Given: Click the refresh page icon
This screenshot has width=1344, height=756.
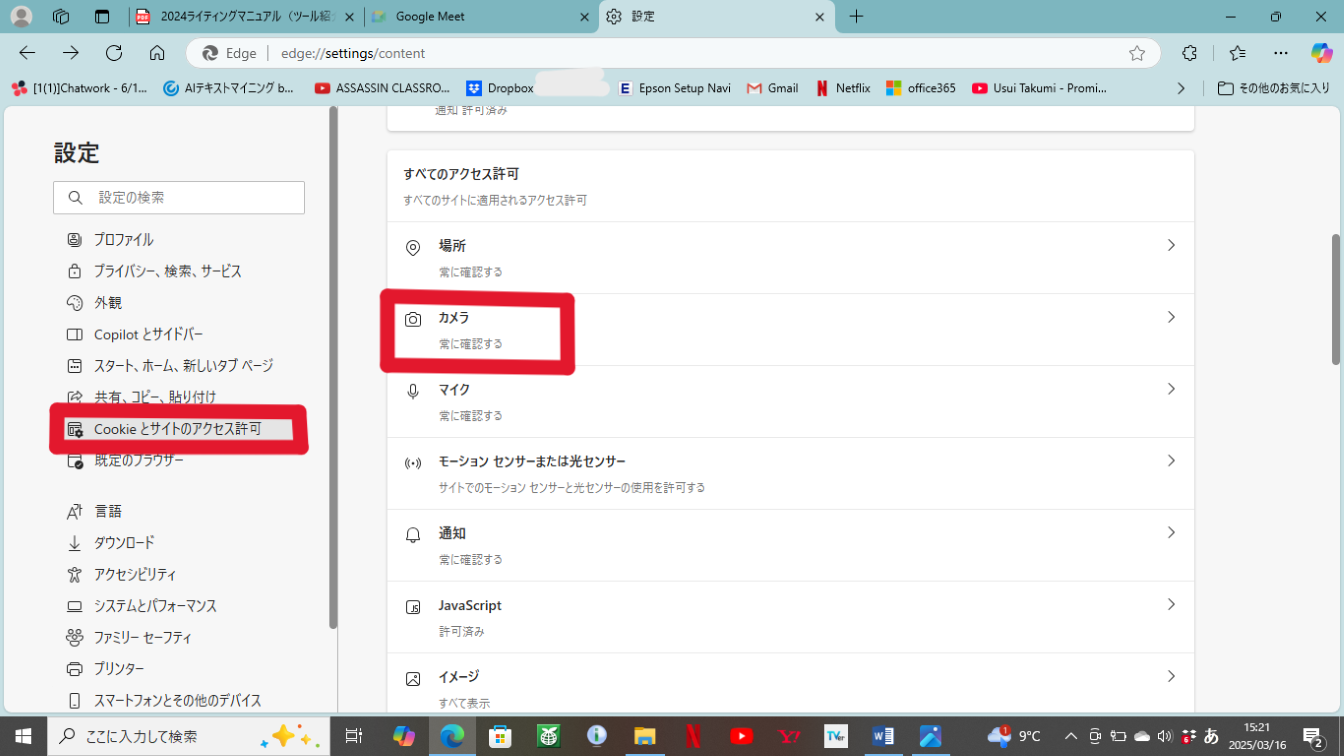Looking at the screenshot, I should click(x=114, y=53).
